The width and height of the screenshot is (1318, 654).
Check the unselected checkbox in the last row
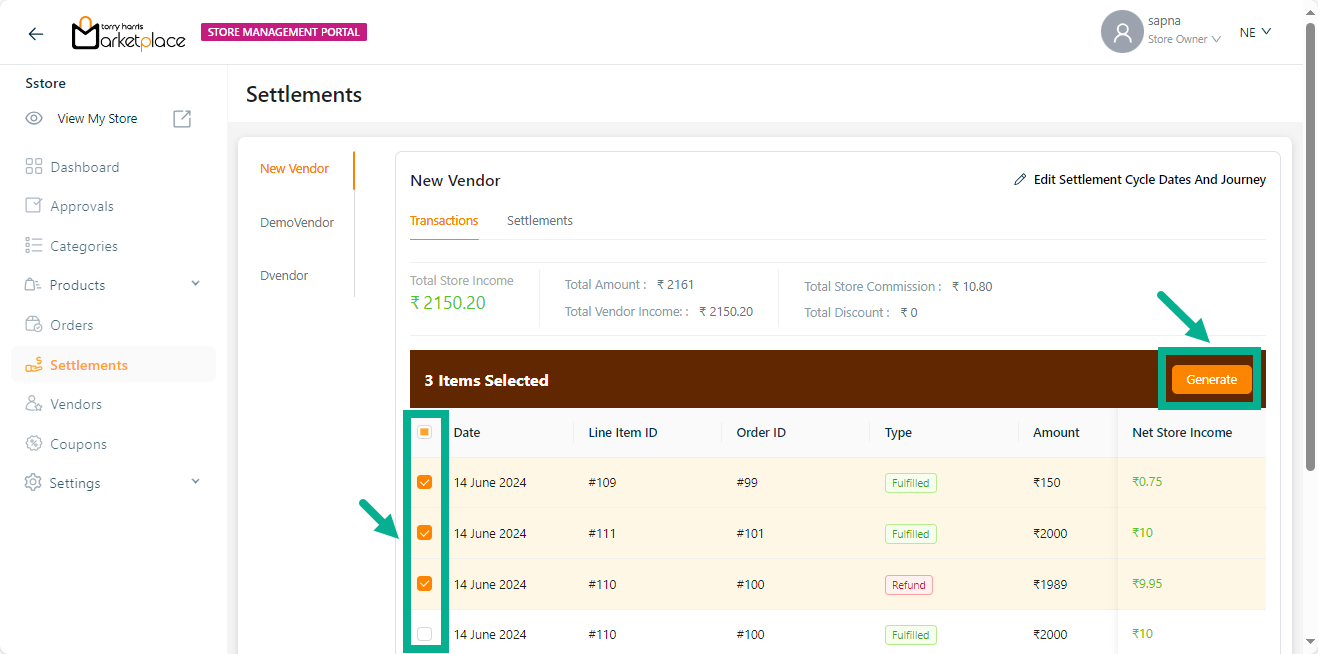(x=424, y=634)
